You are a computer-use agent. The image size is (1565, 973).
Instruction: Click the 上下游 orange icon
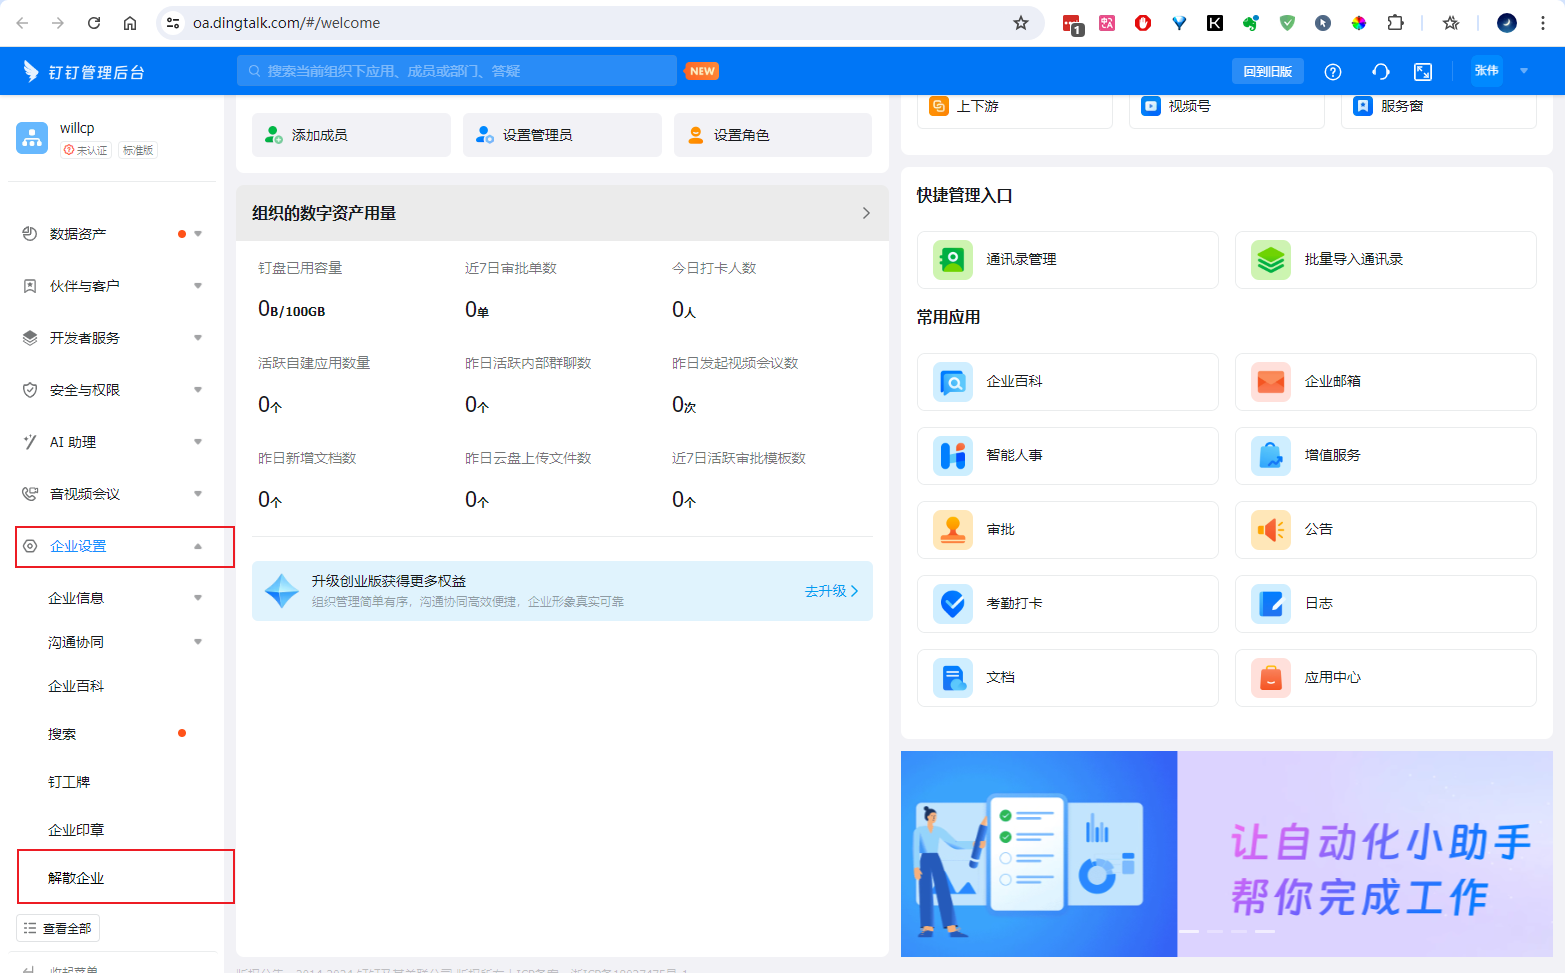[938, 106]
